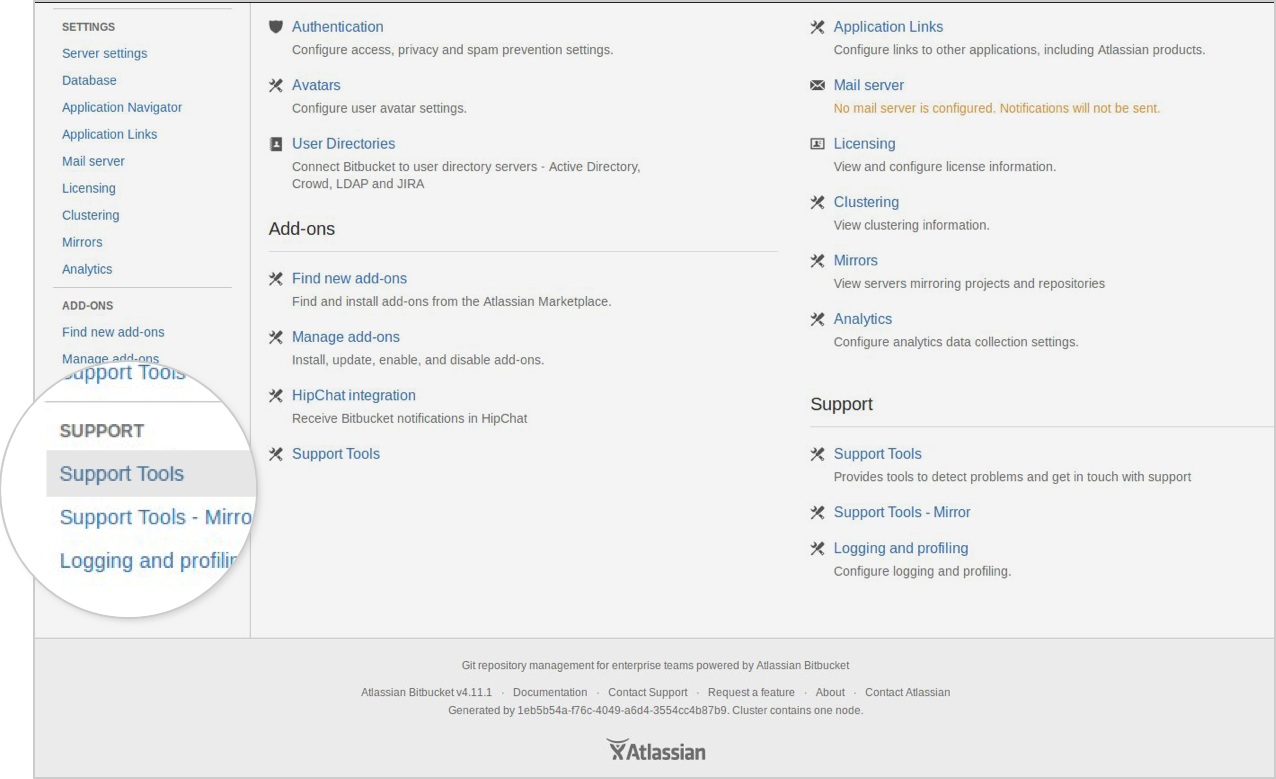Click the tools icon next to HipChat integration
Viewport: 1276px width, 779px height.
click(276, 396)
